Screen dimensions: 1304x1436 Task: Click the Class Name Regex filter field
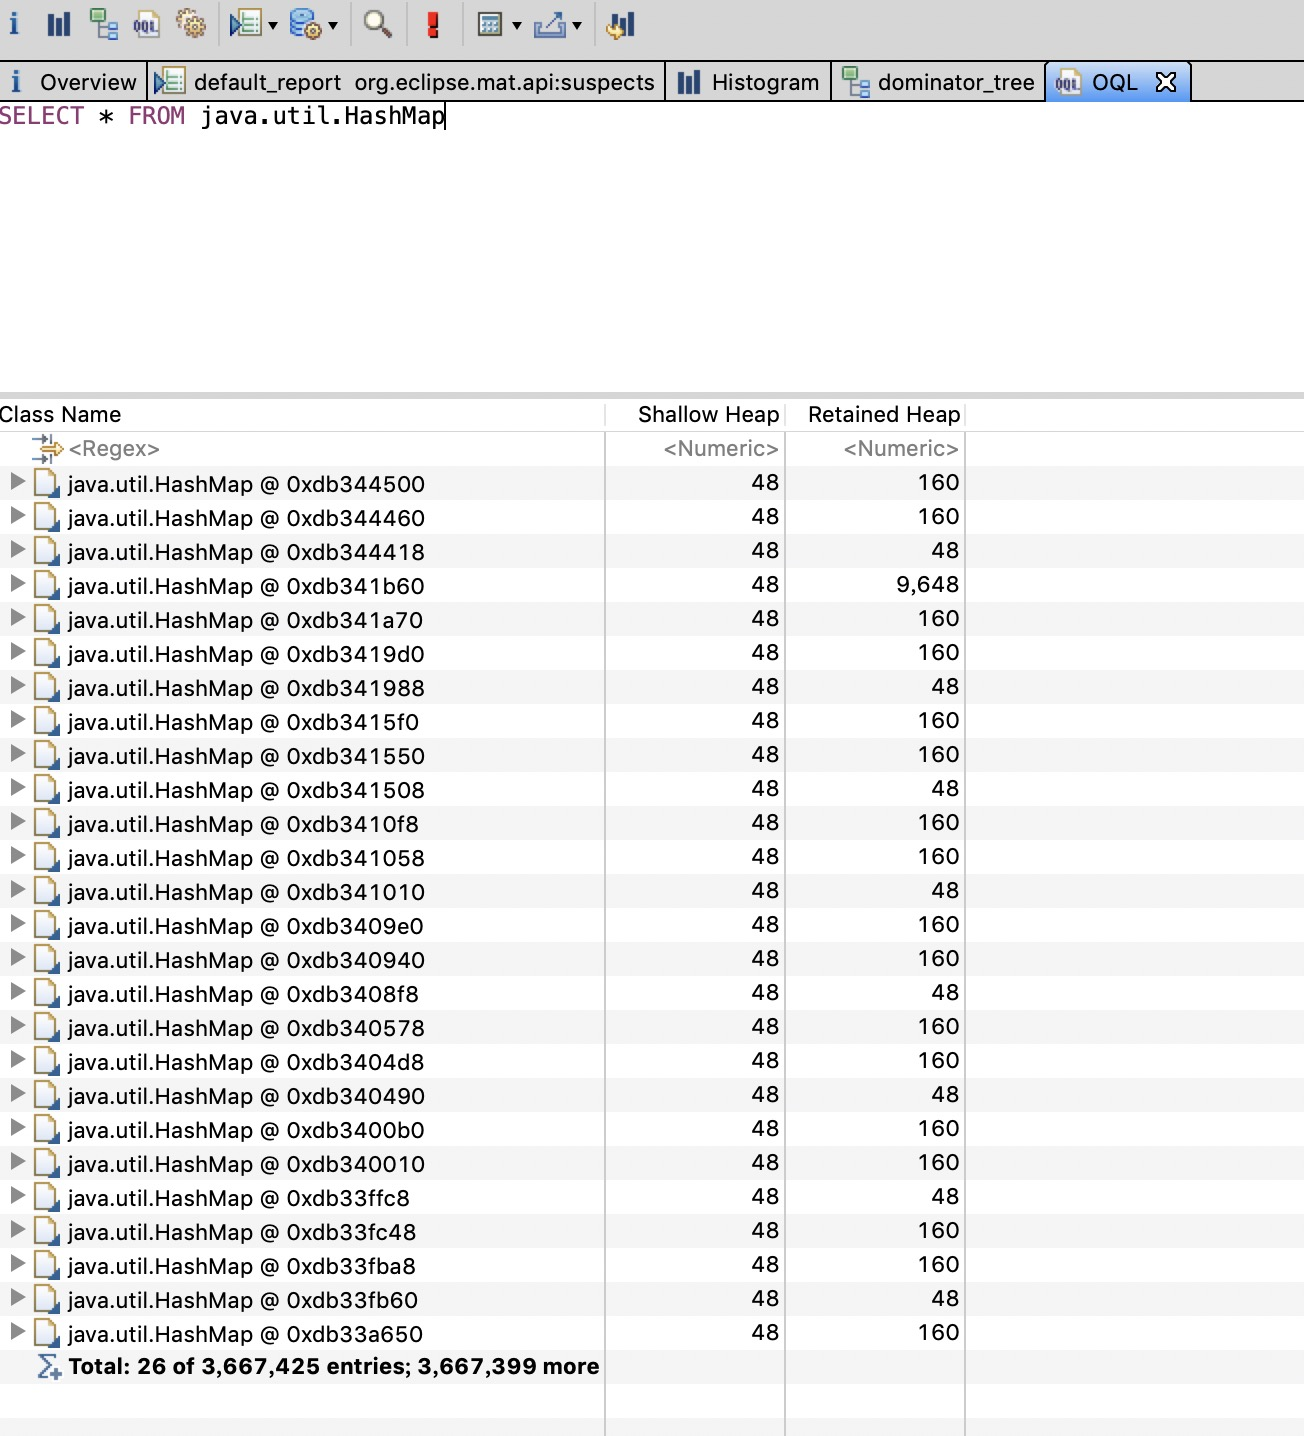pos(302,449)
